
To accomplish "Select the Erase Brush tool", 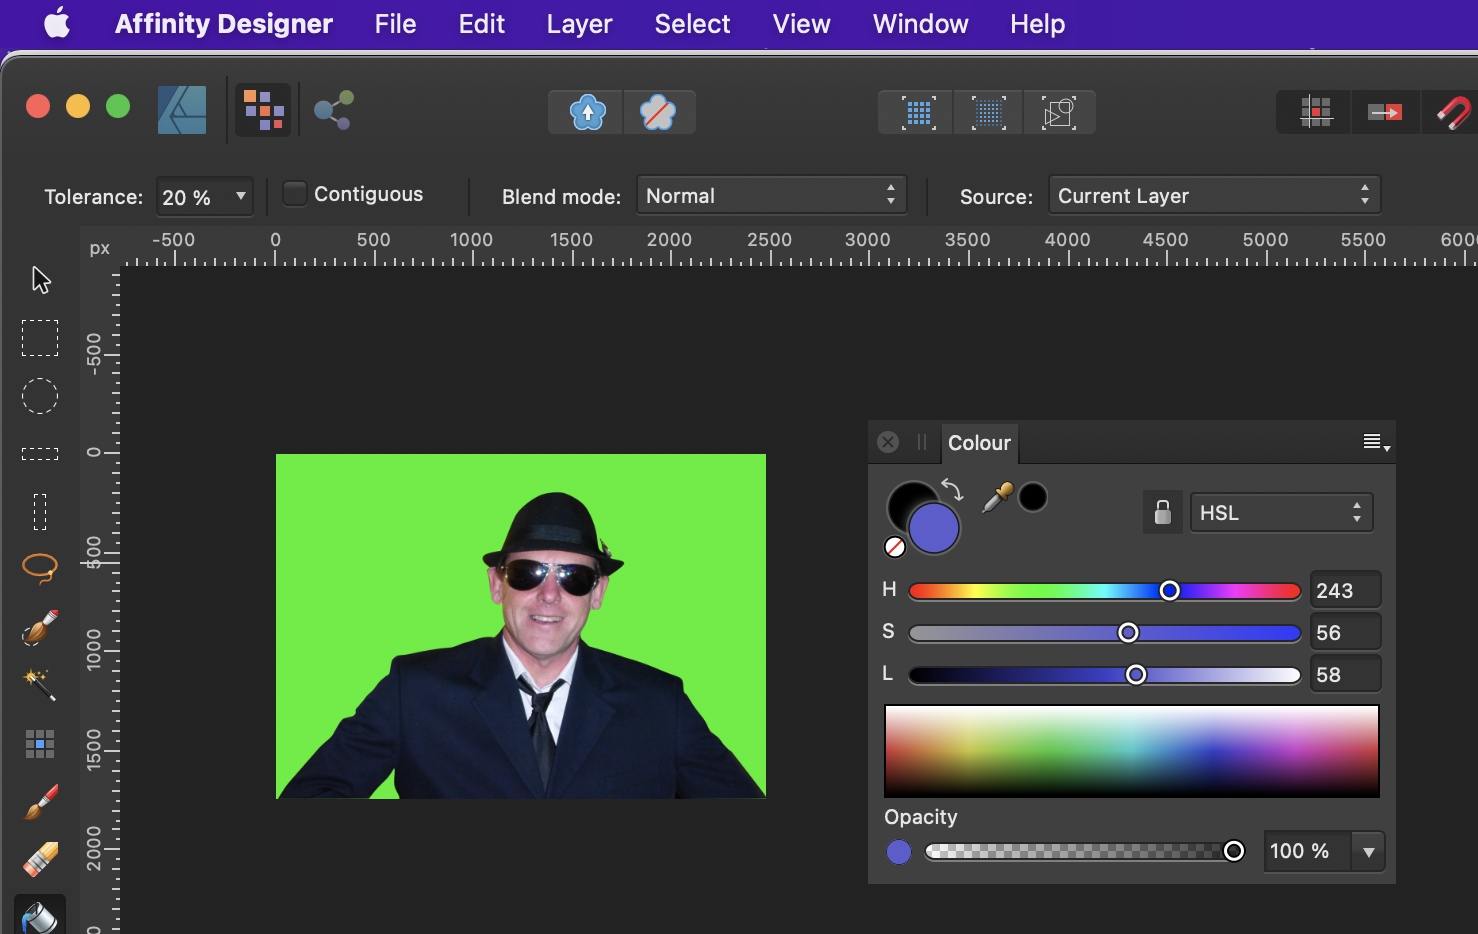I will pyautogui.click(x=40, y=859).
